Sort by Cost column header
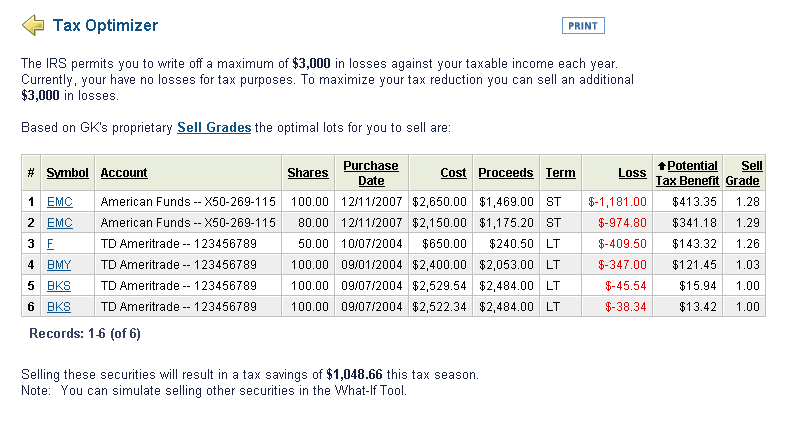Viewport: 801px width, 425px height. (x=453, y=173)
